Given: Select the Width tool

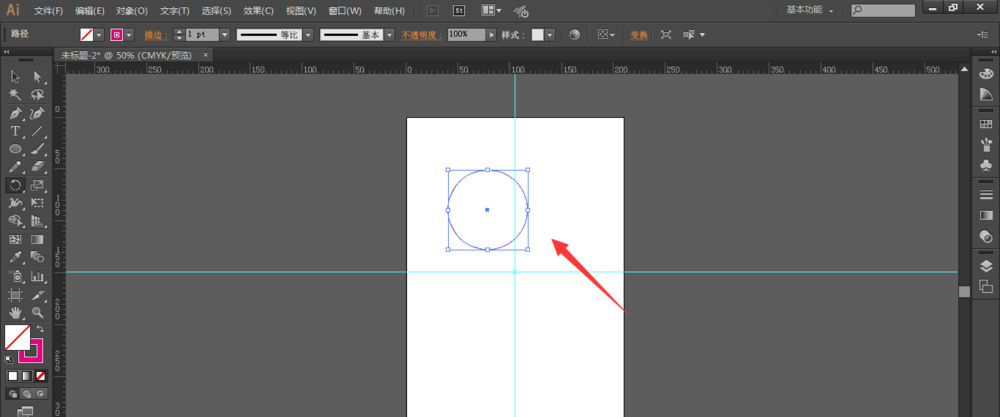Looking at the screenshot, I should (x=15, y=203).
